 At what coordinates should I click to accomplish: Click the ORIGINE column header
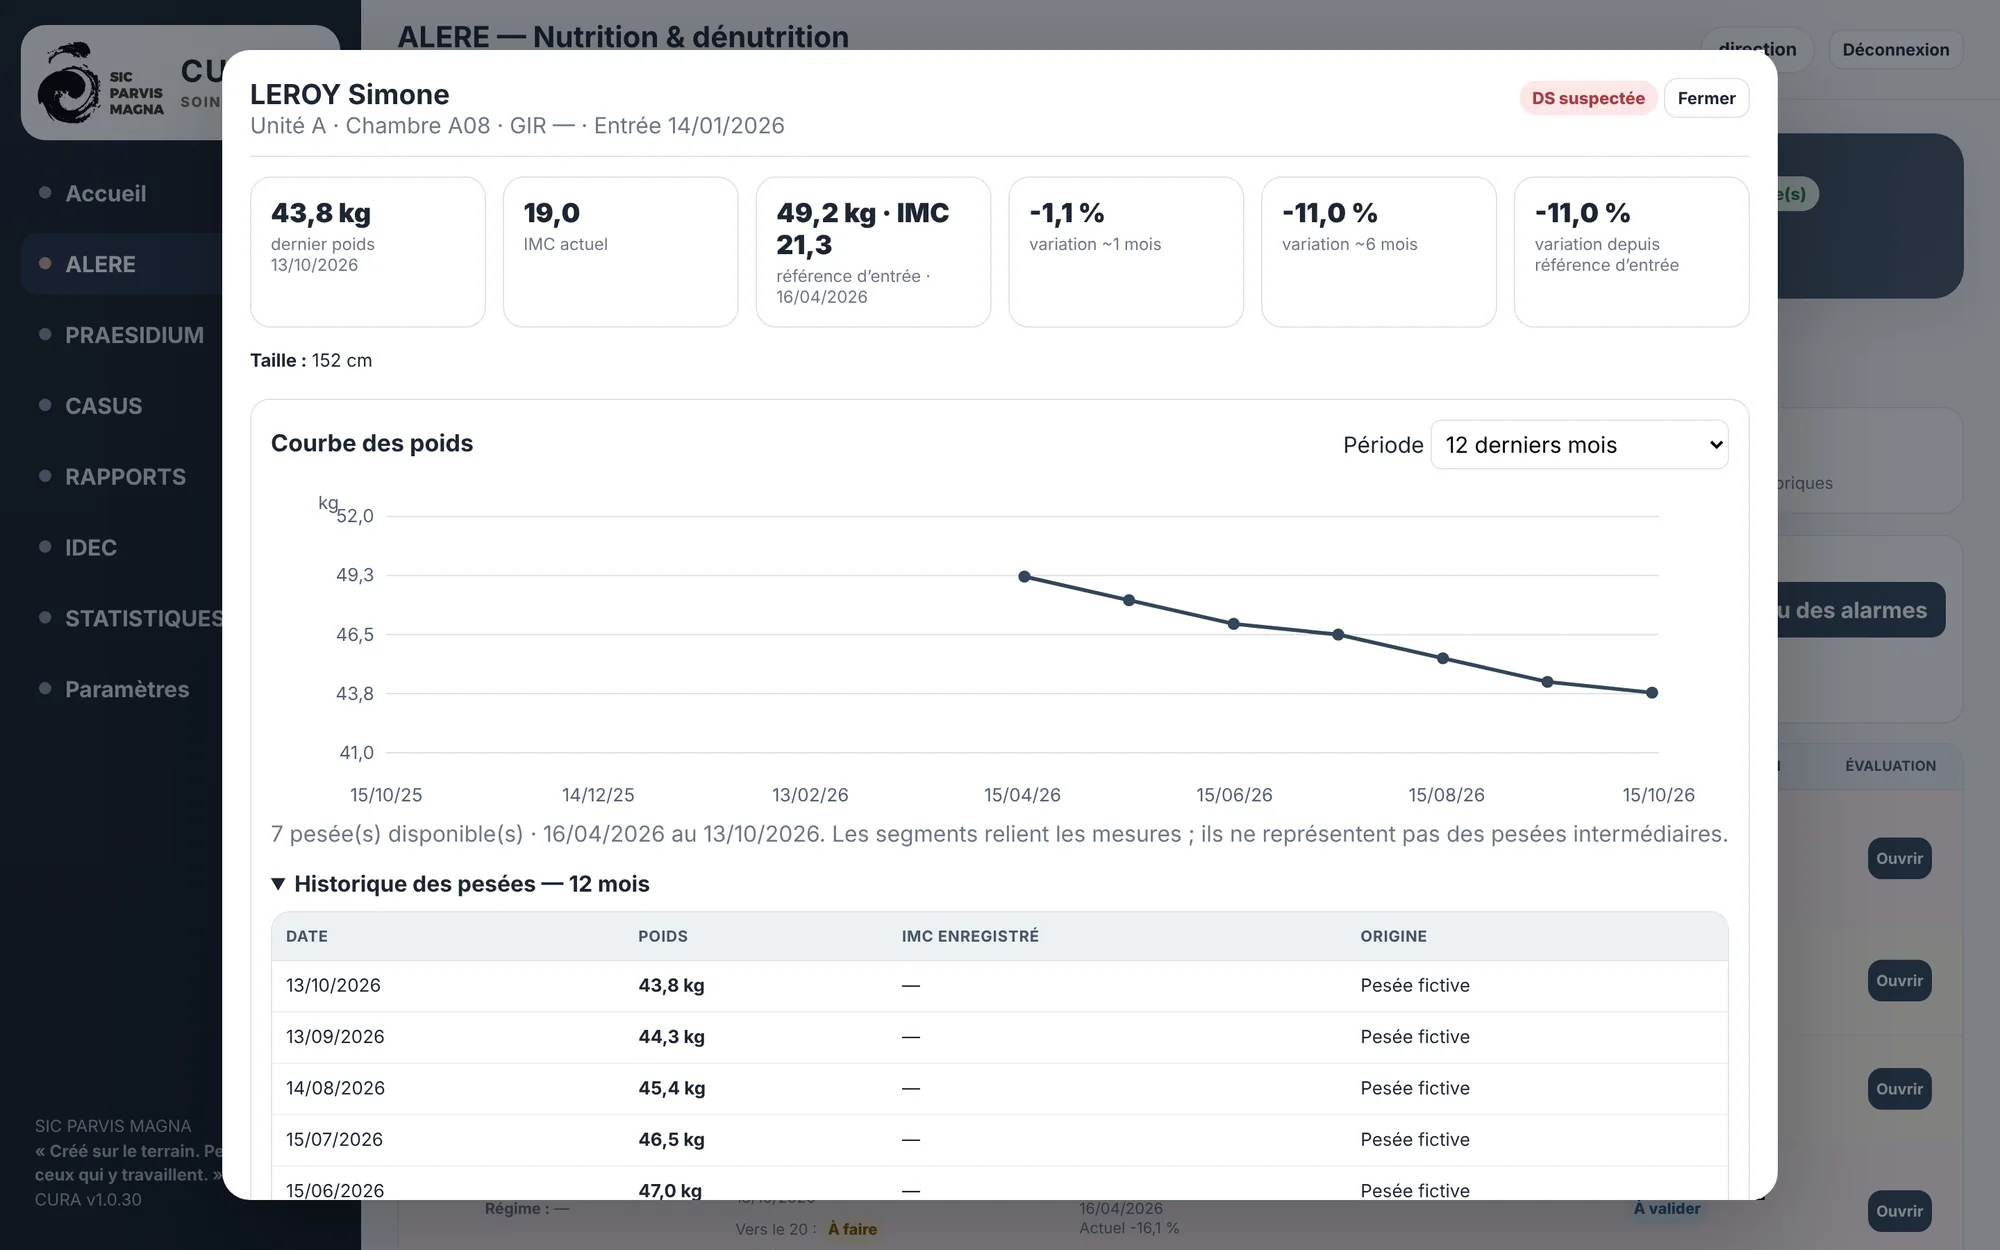pyautogui.click(x=1393, y=936)
